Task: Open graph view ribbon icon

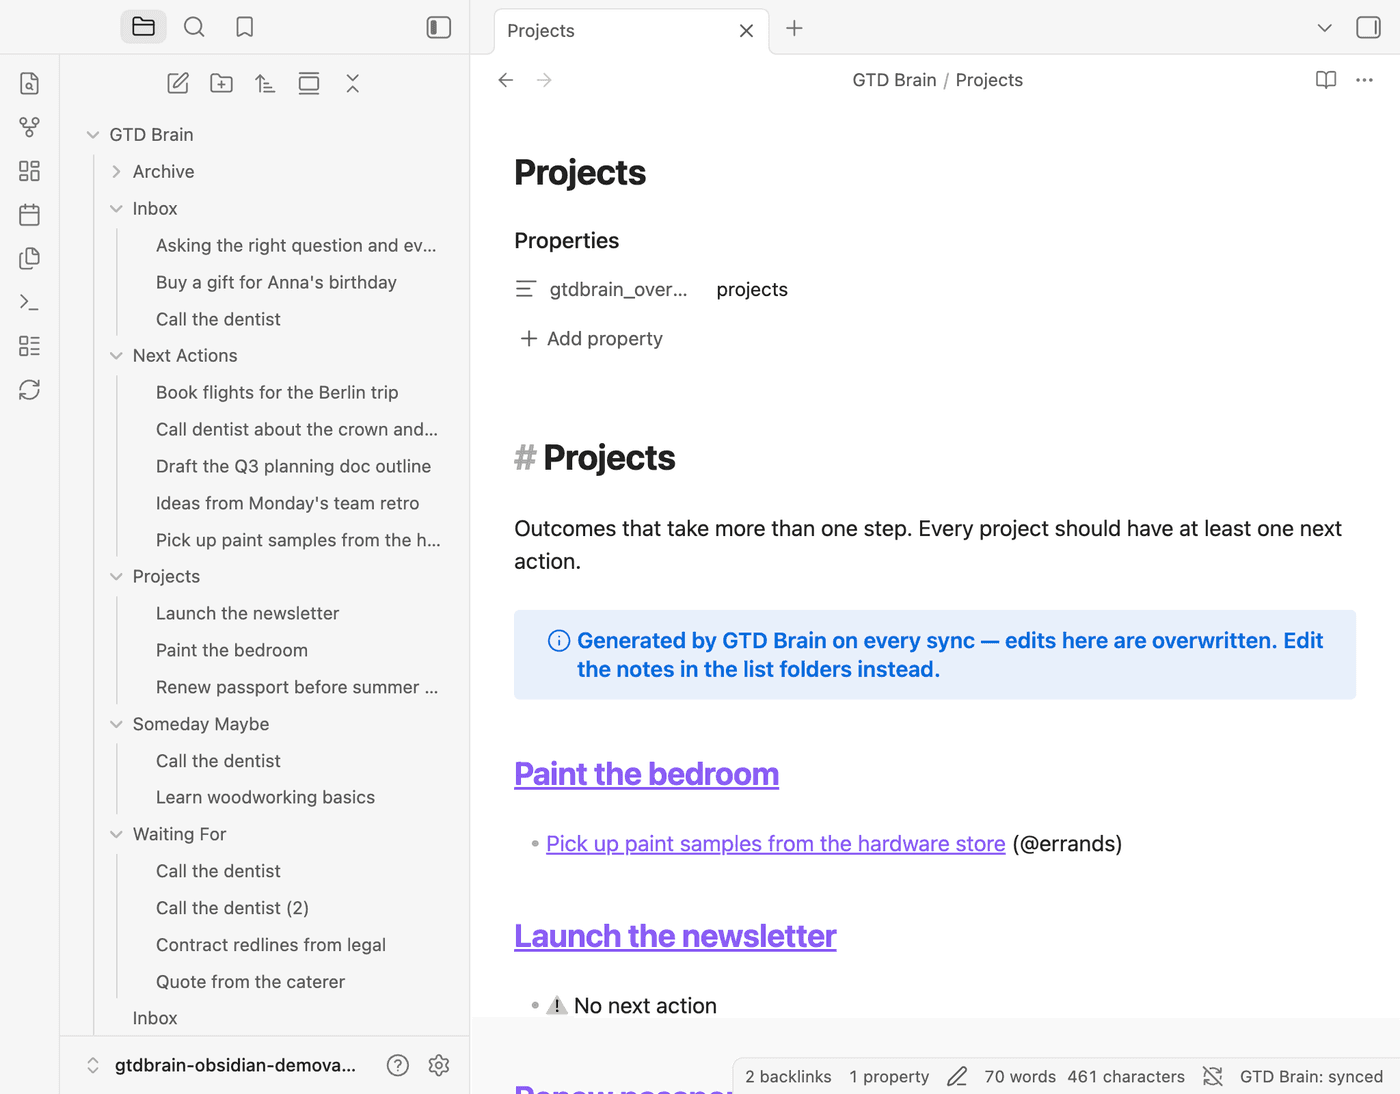Action: tap(30, 127)
